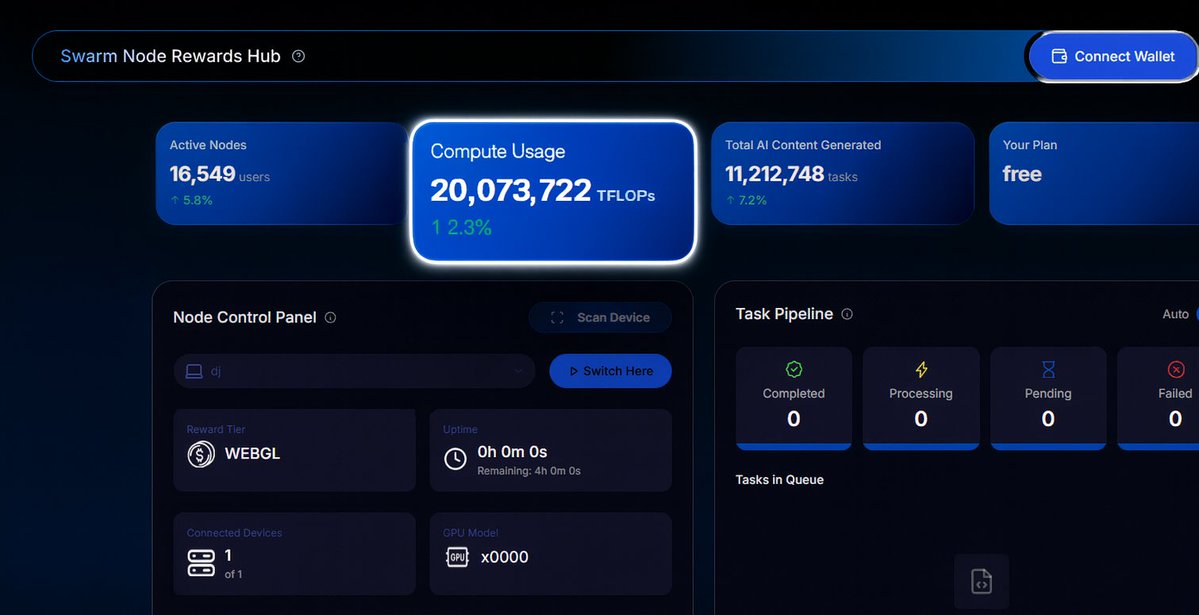Click the Scan Device button
This screenshot has width=1199, height=615.
pos(600,317)
